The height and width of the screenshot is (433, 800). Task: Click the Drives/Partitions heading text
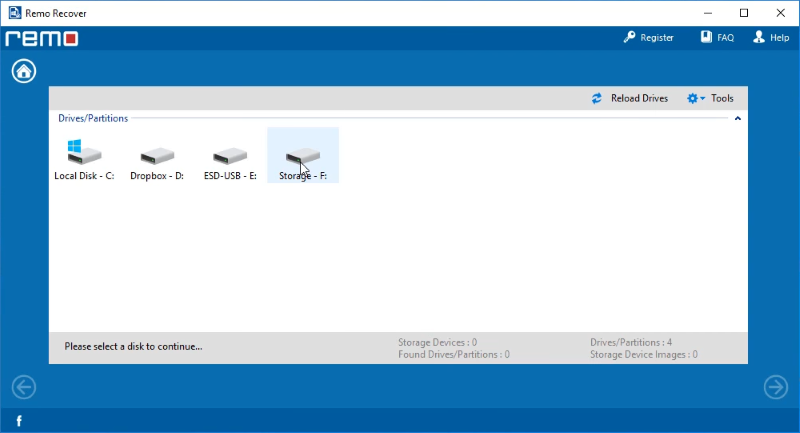tap(93, 118)
